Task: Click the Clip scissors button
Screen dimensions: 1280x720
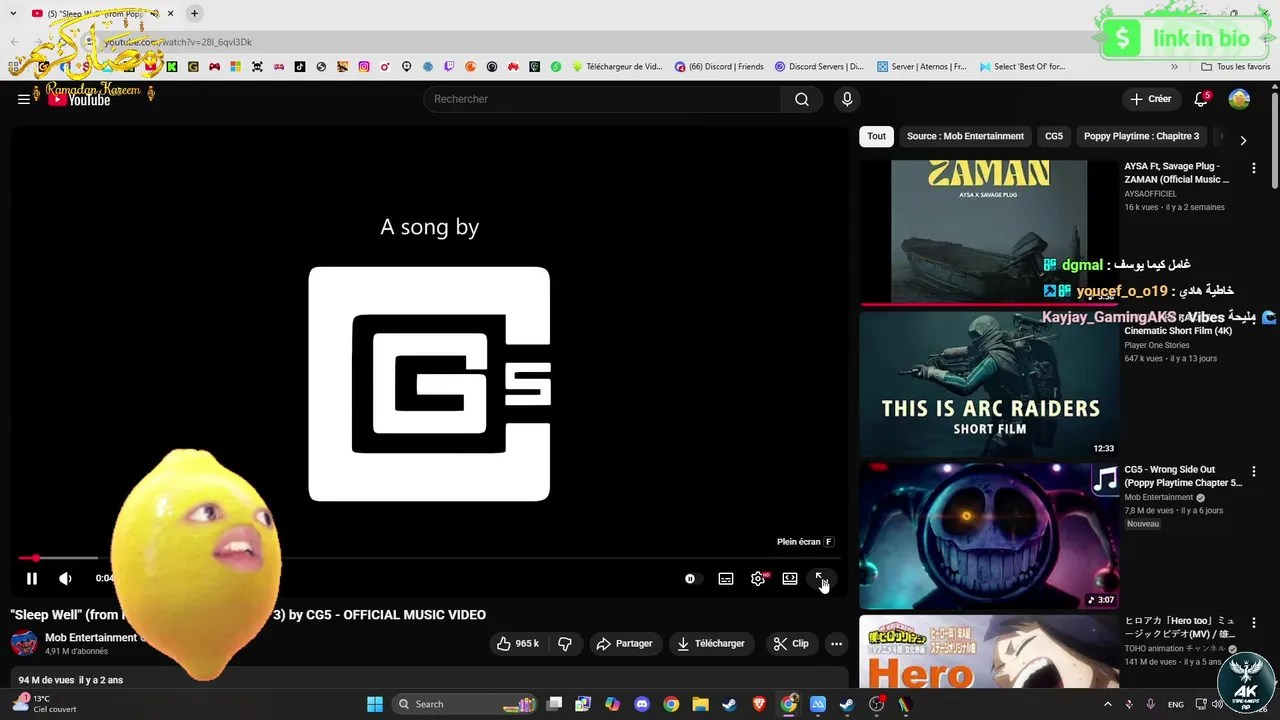Action: pyautogui.click(x=791, y=644)
